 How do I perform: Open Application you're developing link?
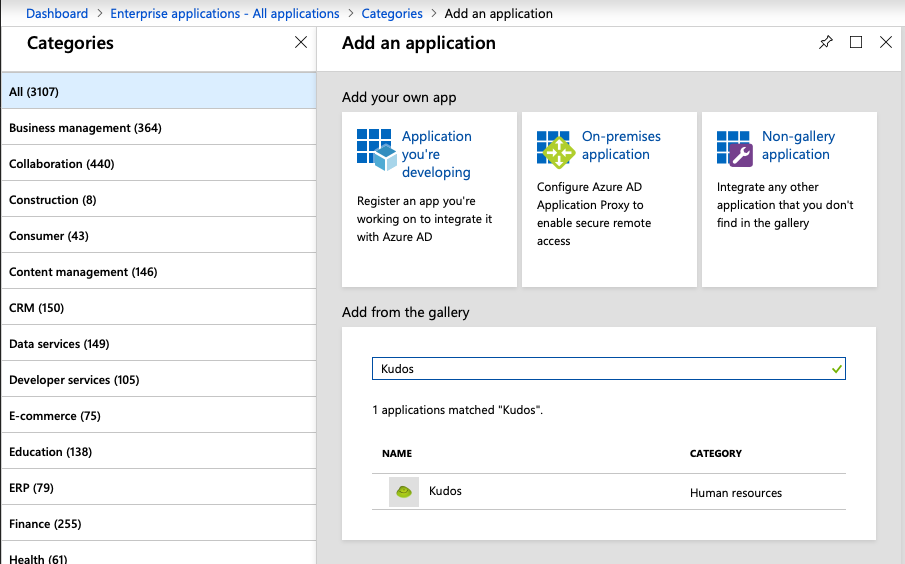click(x=436, y=154)
